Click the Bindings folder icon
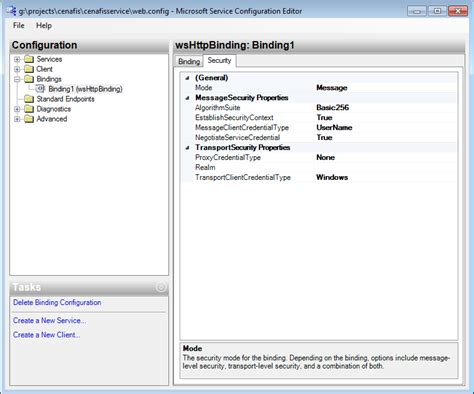The width and height of the screenshot is (474, 394). click(x=29, y=79)
